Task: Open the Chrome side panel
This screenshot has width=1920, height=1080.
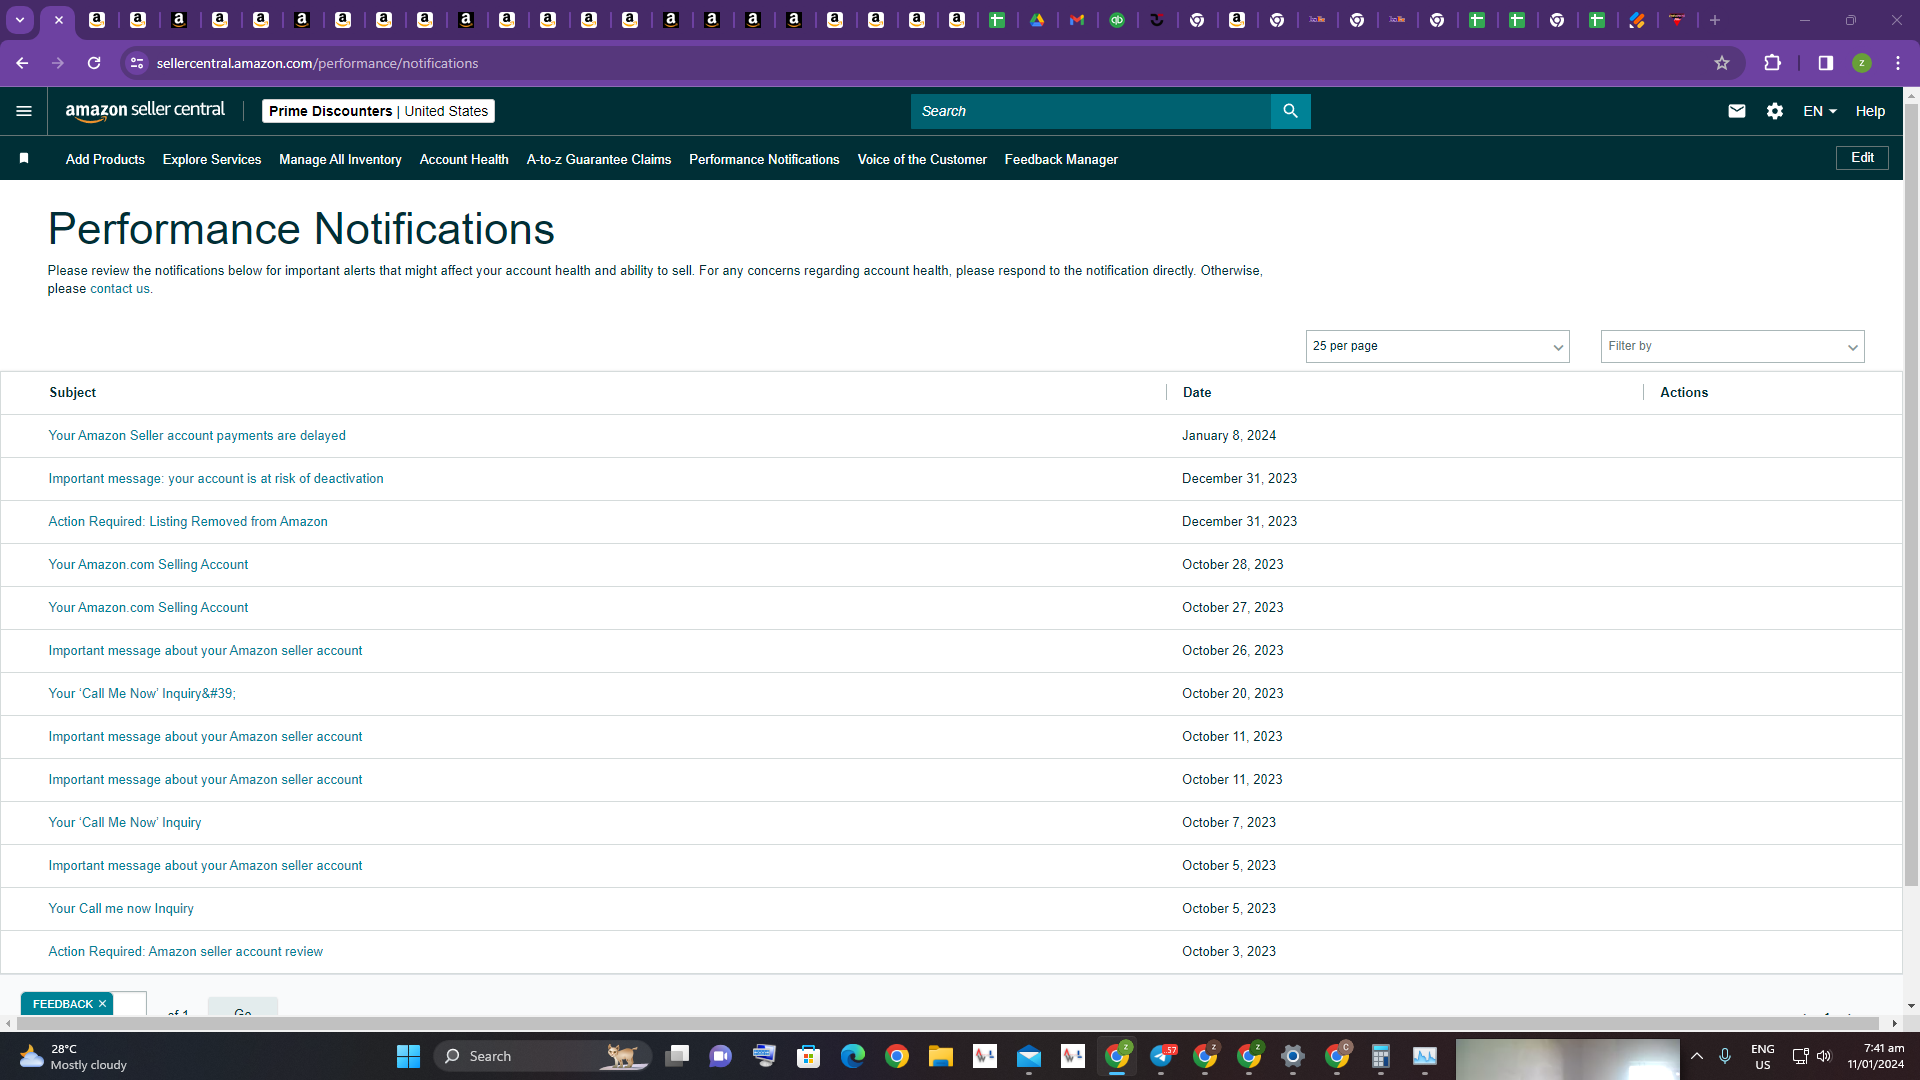Action: pos(1825,63)
